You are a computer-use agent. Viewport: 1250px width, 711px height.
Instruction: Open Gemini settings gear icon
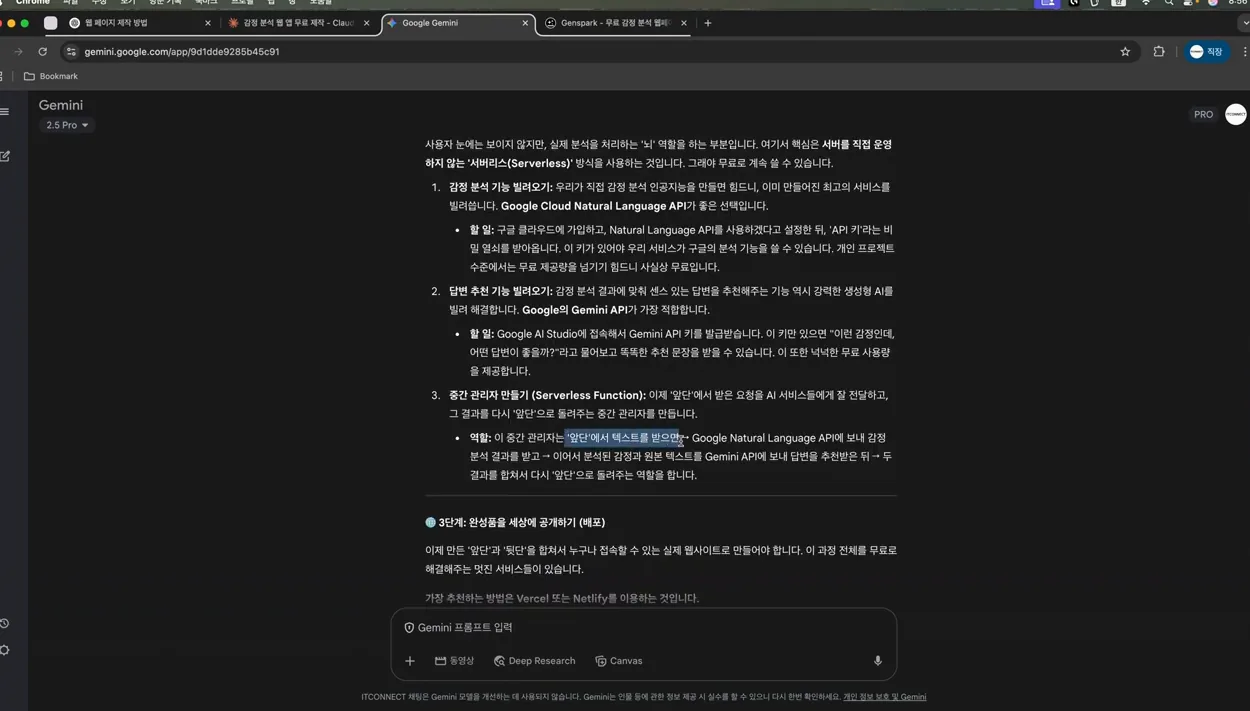click(5, 650)
